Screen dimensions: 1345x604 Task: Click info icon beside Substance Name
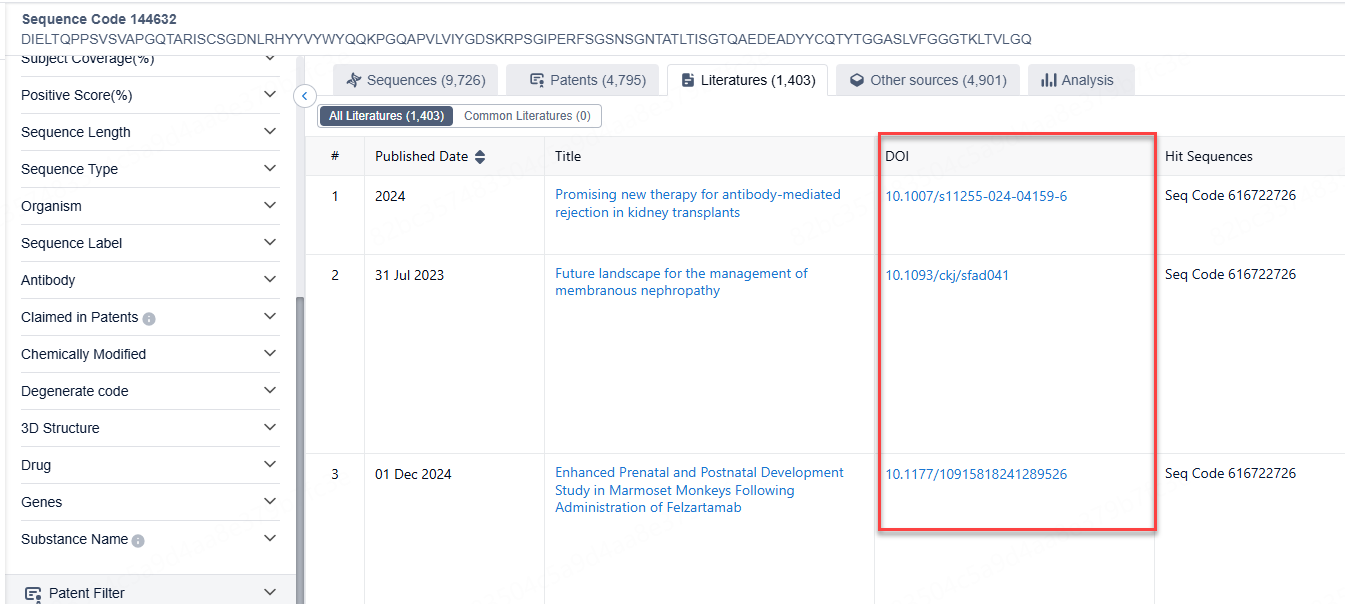138,541
